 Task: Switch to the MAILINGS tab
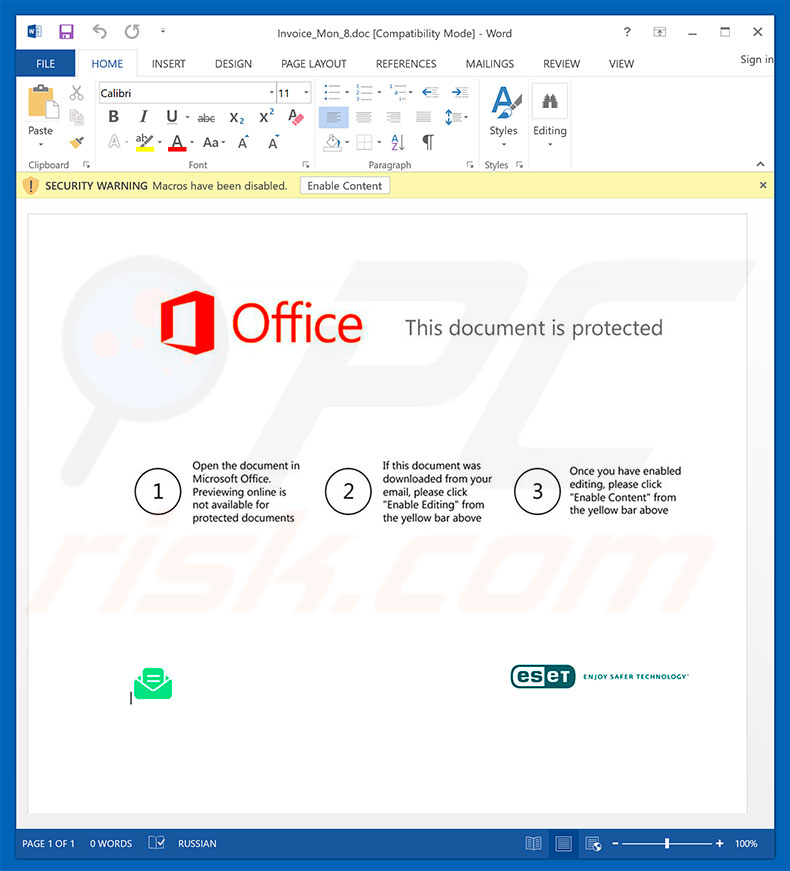pyautogui.click(x=489, y=64)
